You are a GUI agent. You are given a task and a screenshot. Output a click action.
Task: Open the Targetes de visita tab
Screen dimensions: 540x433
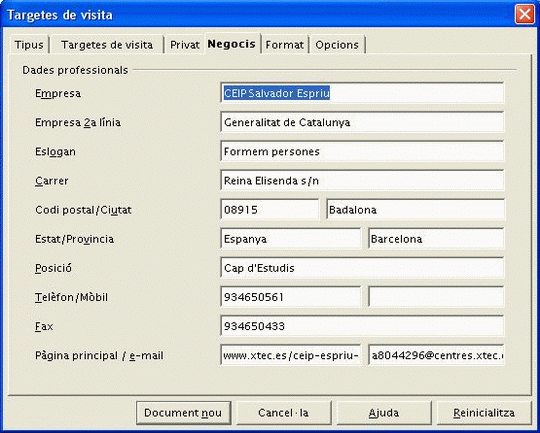coord(107,45)
